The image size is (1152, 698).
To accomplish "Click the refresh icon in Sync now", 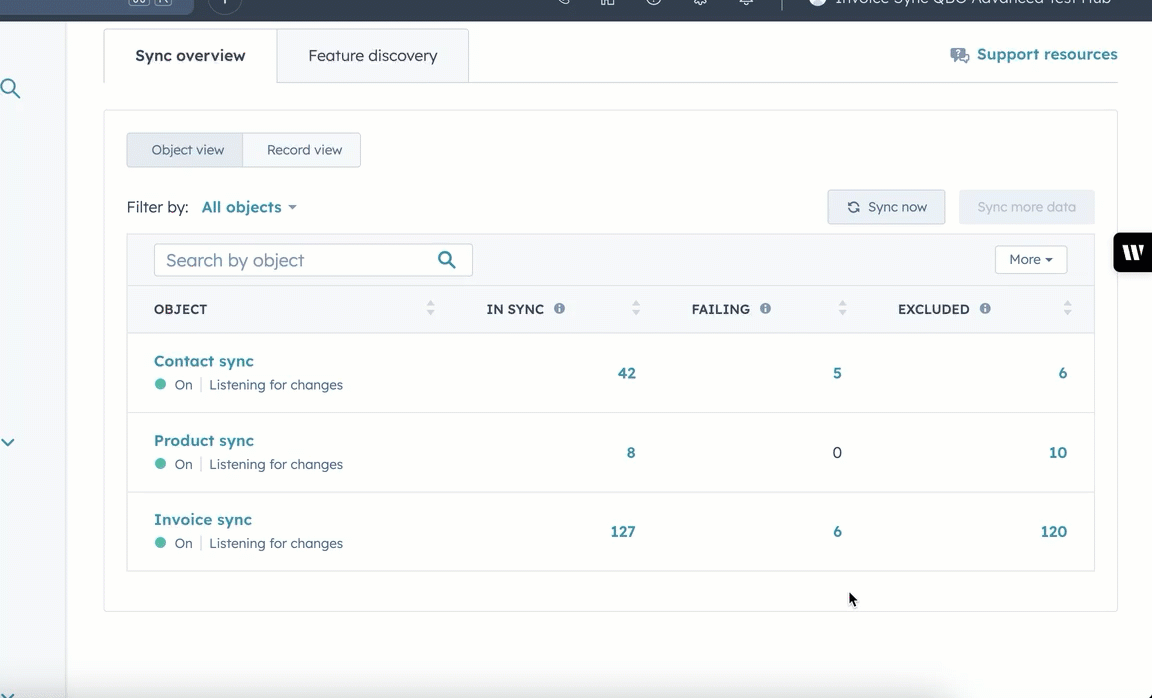I will pyautogui.click(x=853, y=207).
